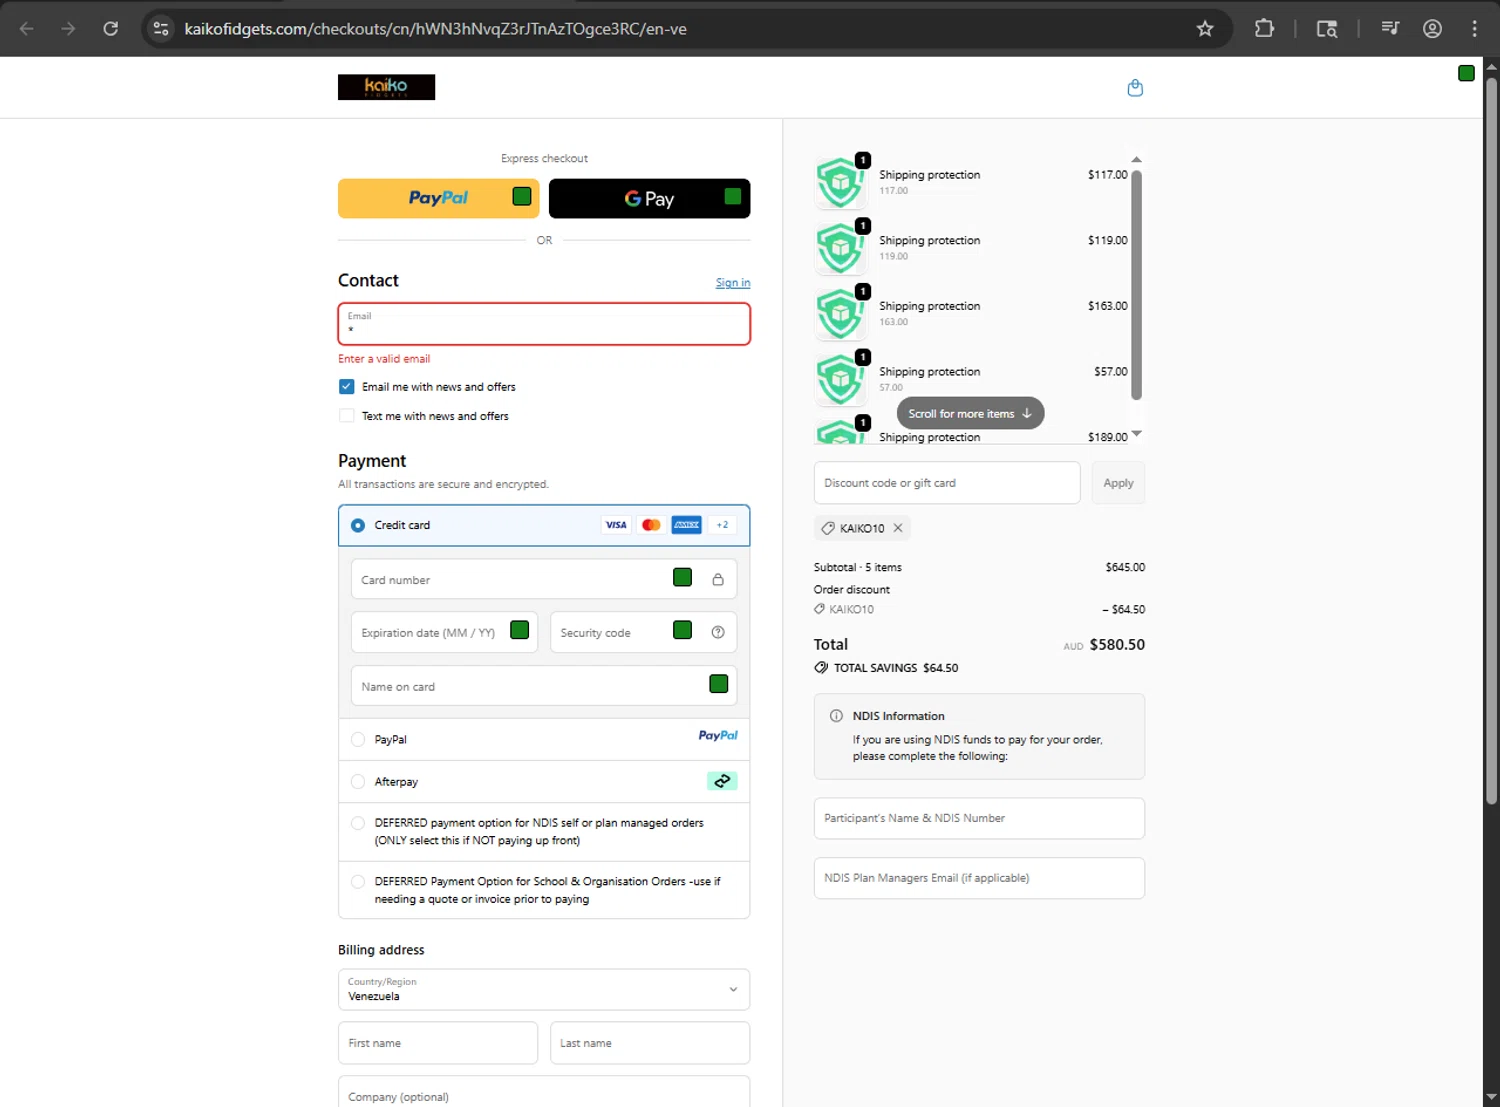Image resolution: width=1500 pixels, height=1107 pixels.
Task: Pay with PayPal express checkout button
Action: point(438,198)
